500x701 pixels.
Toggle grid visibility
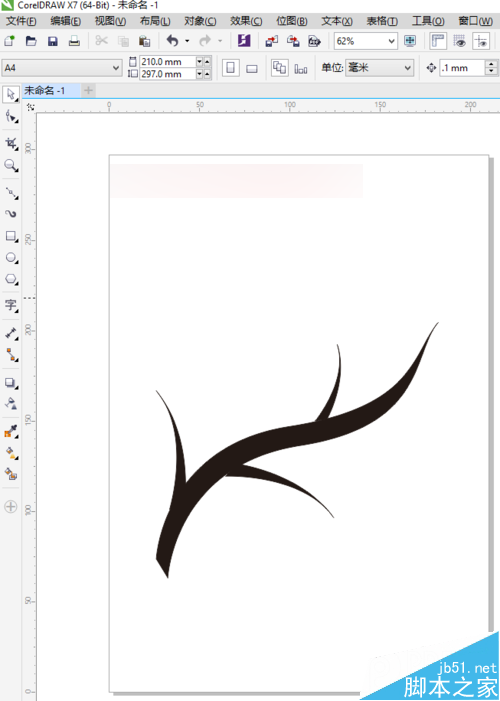coord(459,42)
